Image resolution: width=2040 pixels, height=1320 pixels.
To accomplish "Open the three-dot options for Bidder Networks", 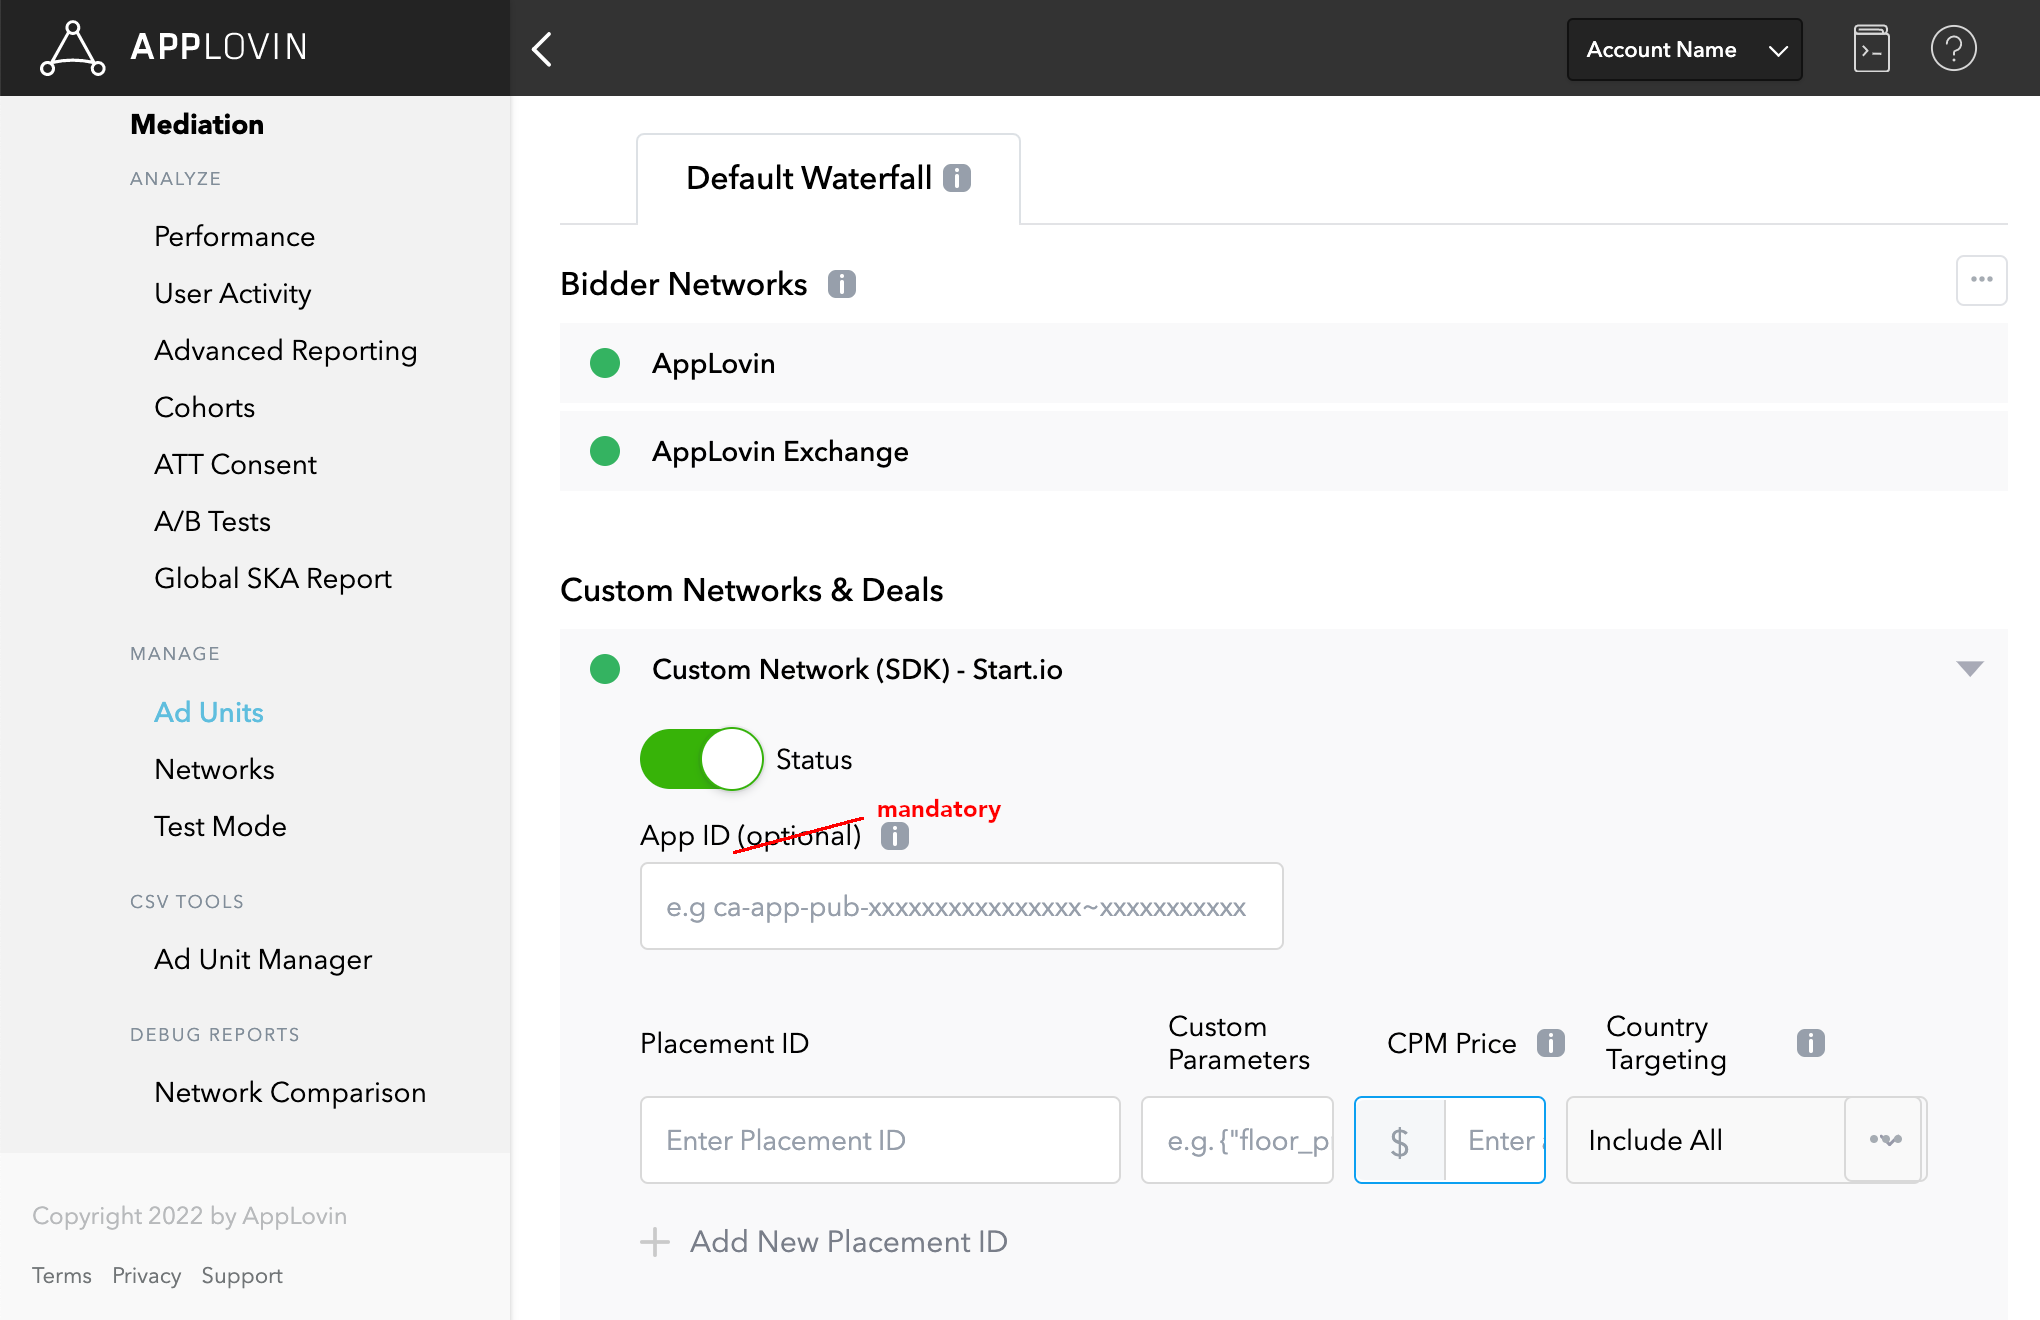I will 1981,280.
